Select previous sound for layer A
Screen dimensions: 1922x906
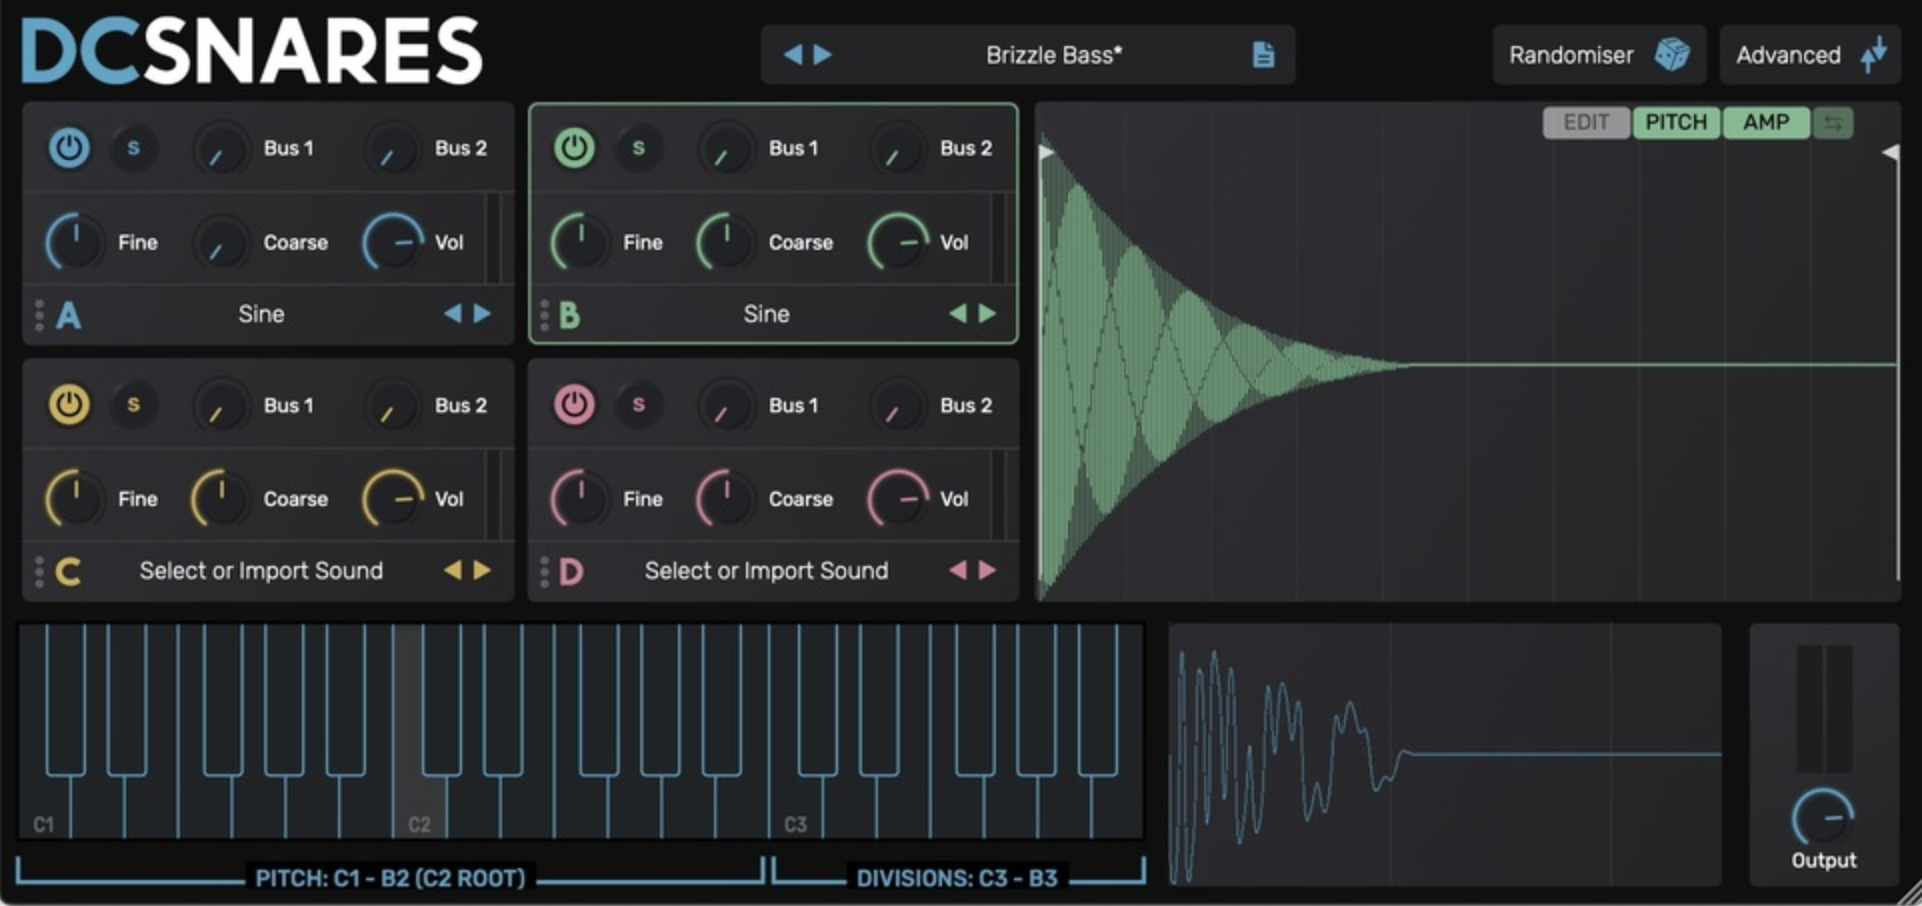[453, 313]
